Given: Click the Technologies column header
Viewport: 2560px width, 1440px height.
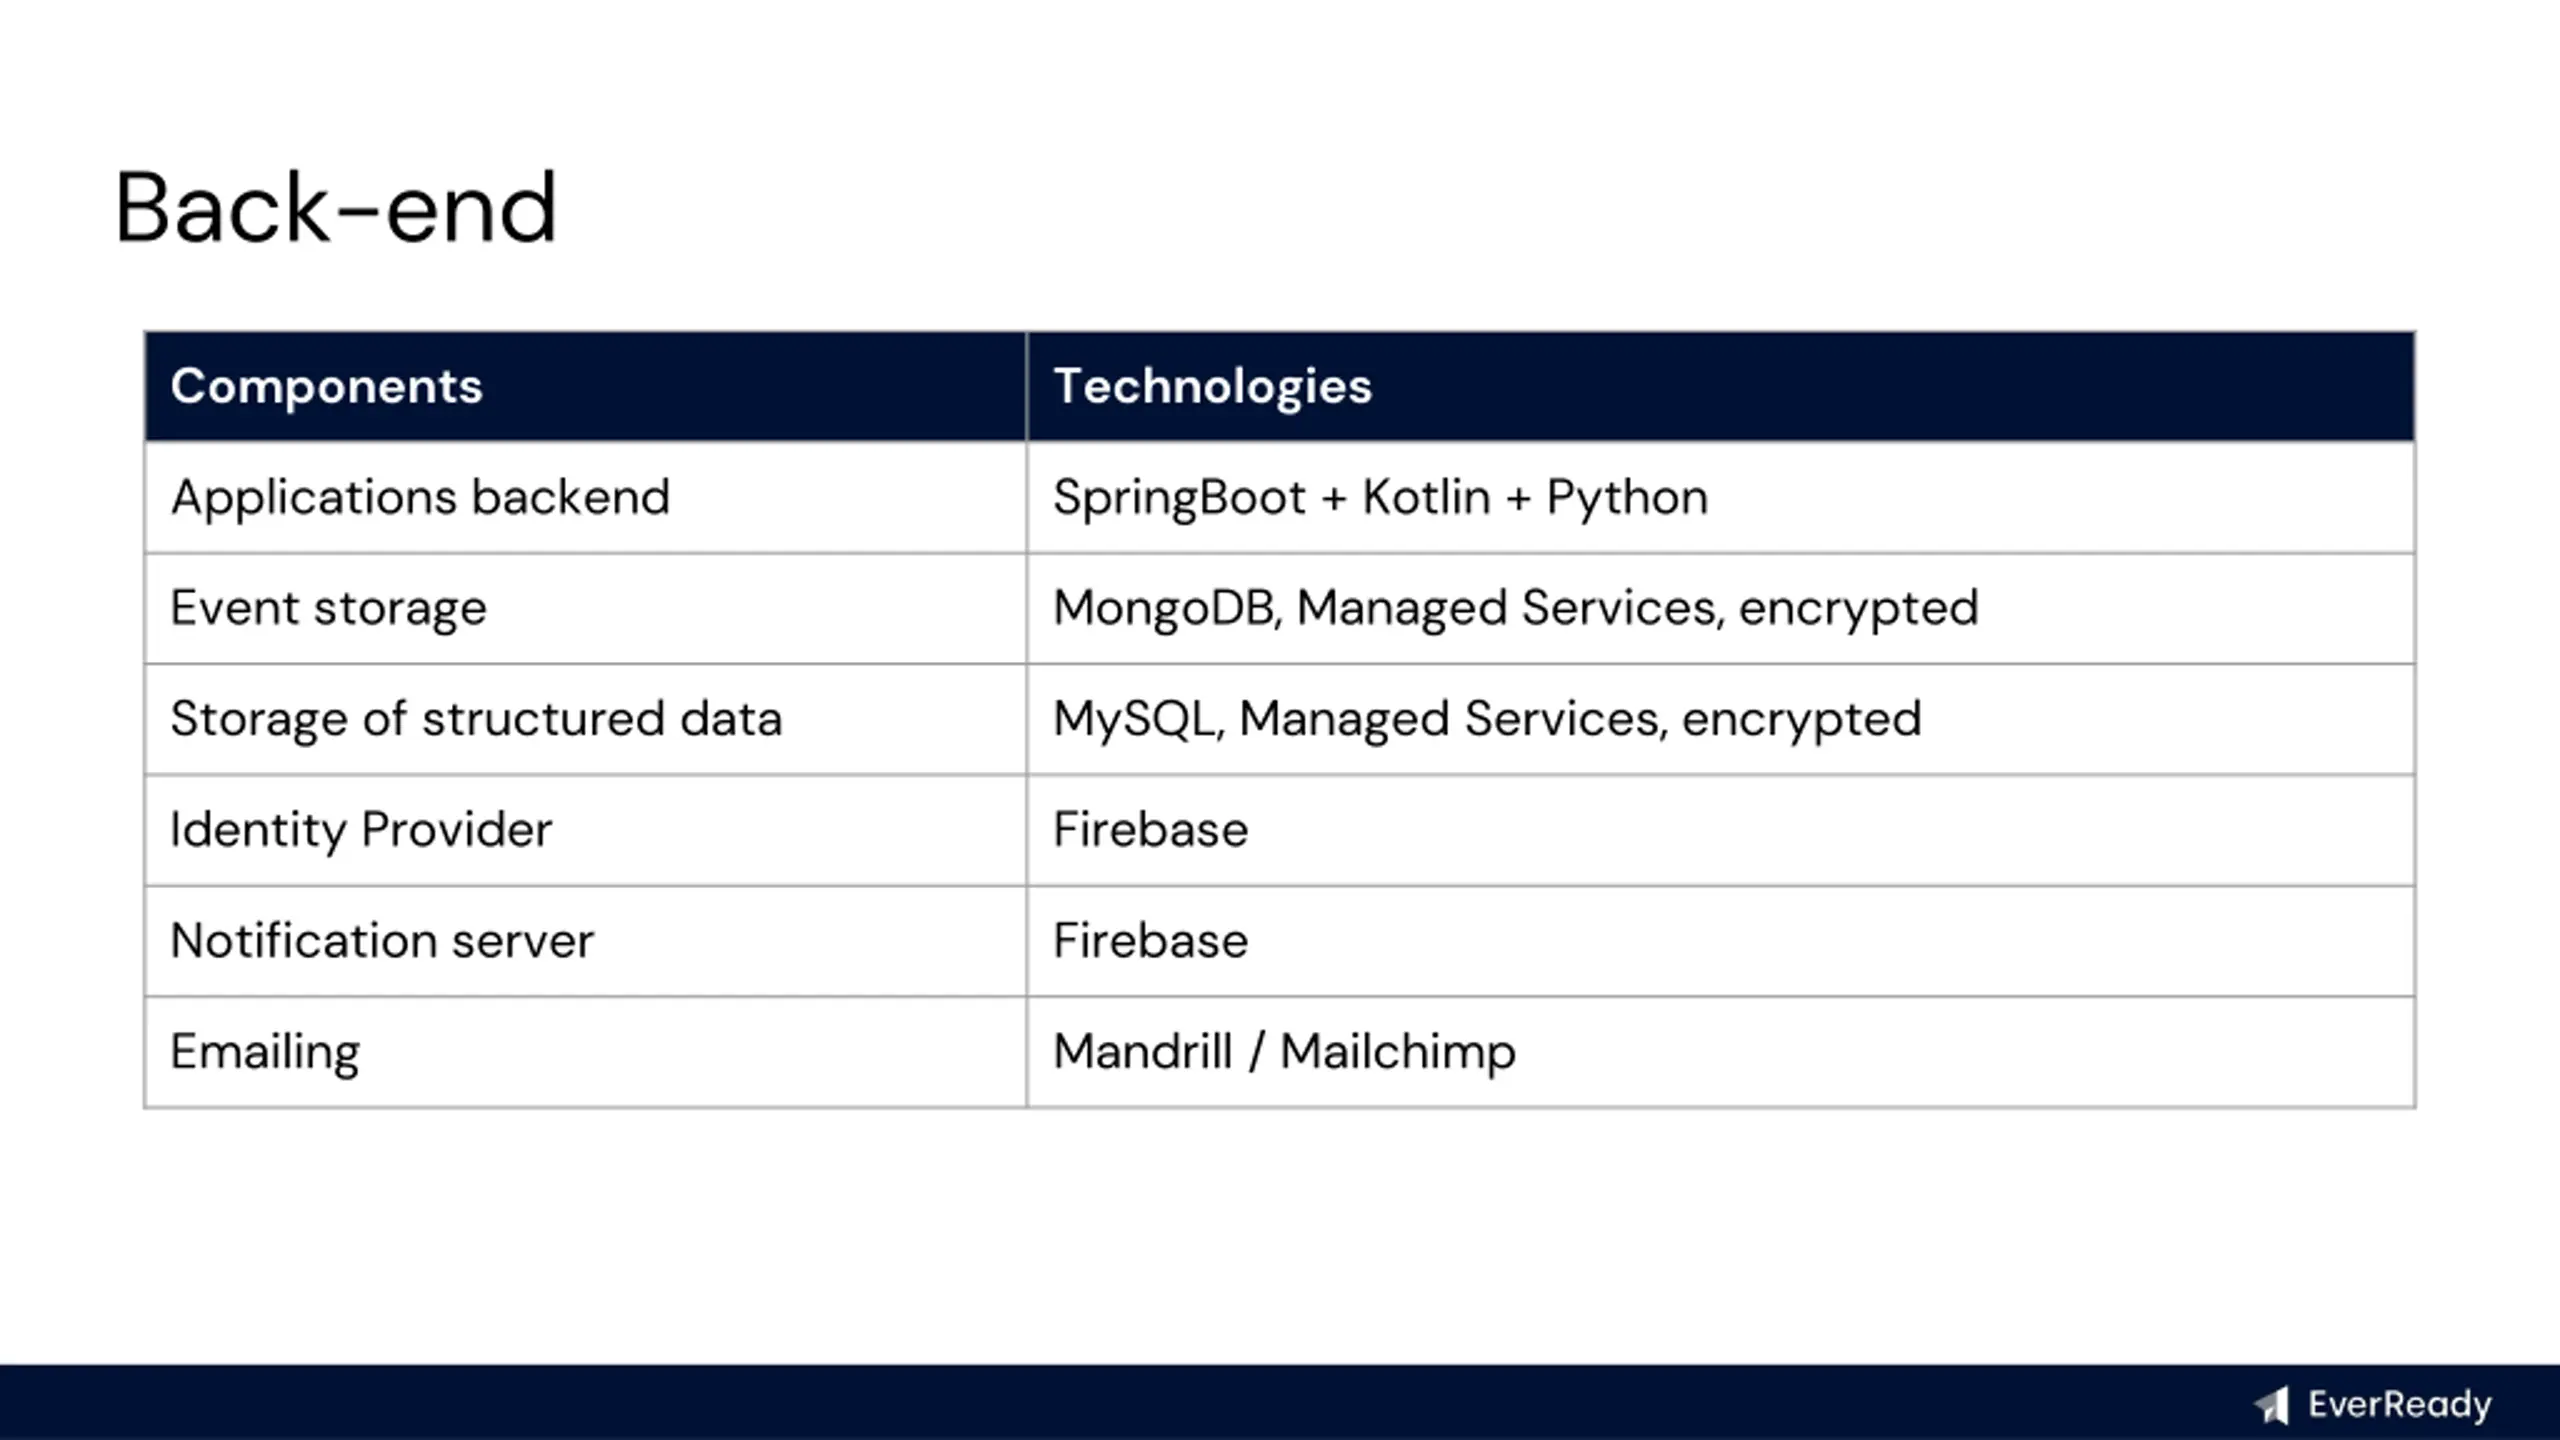Looking at the screenshot, I should [1720, 386].
